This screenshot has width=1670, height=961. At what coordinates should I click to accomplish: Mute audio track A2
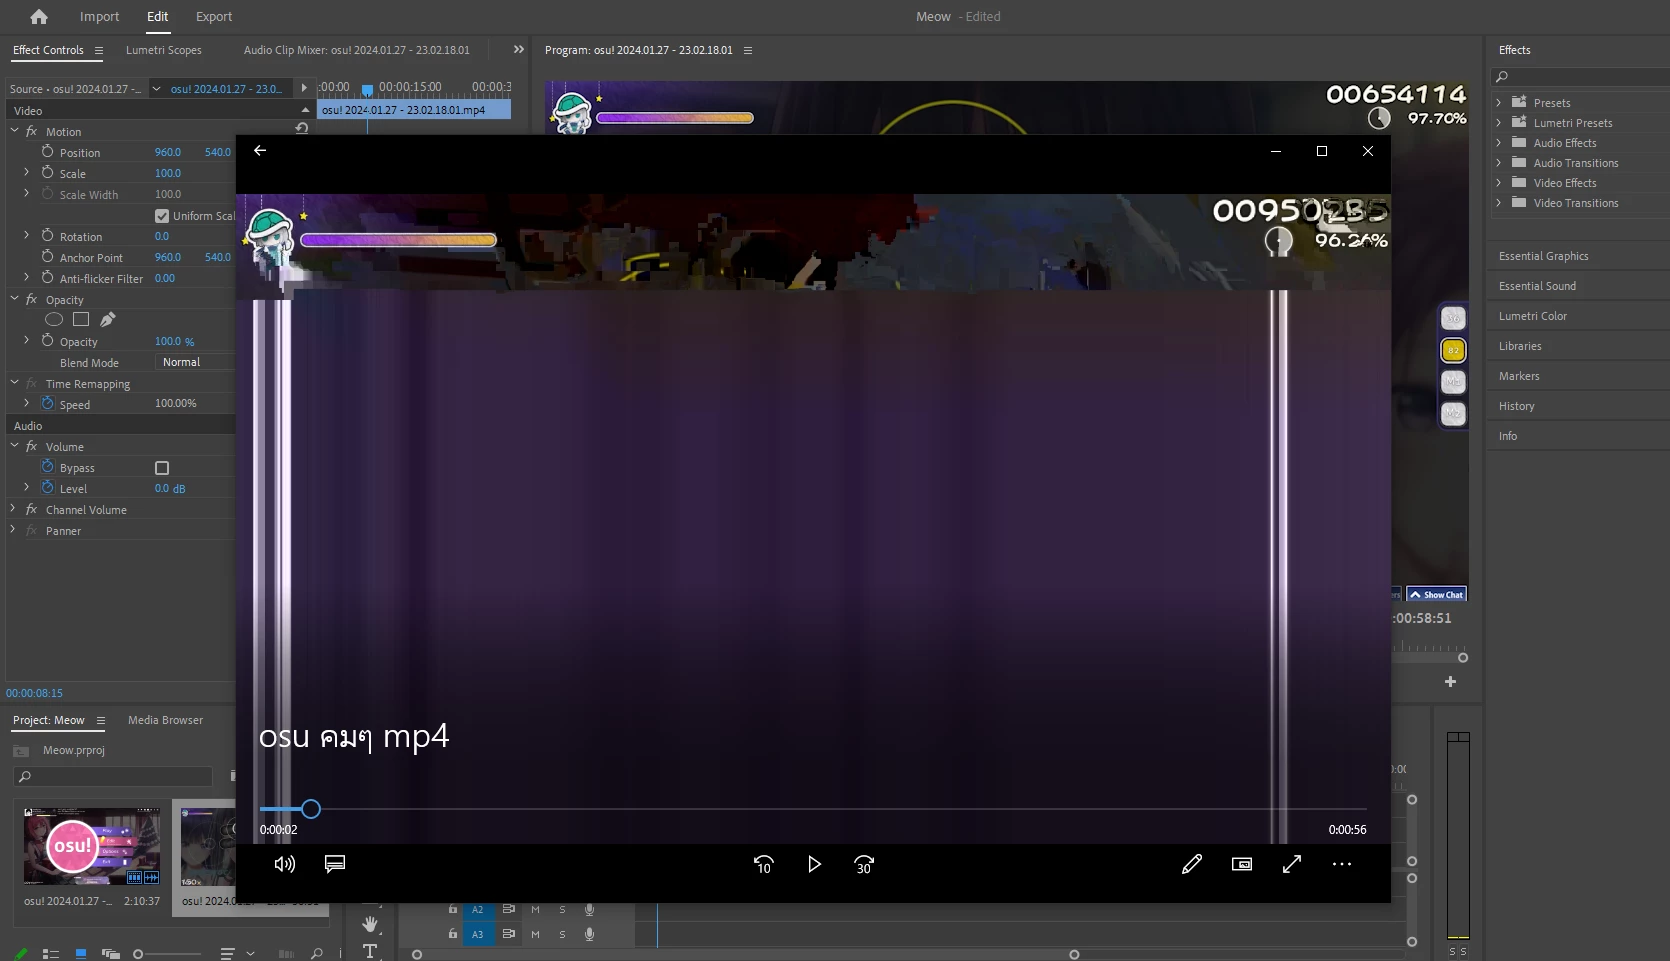535,909
